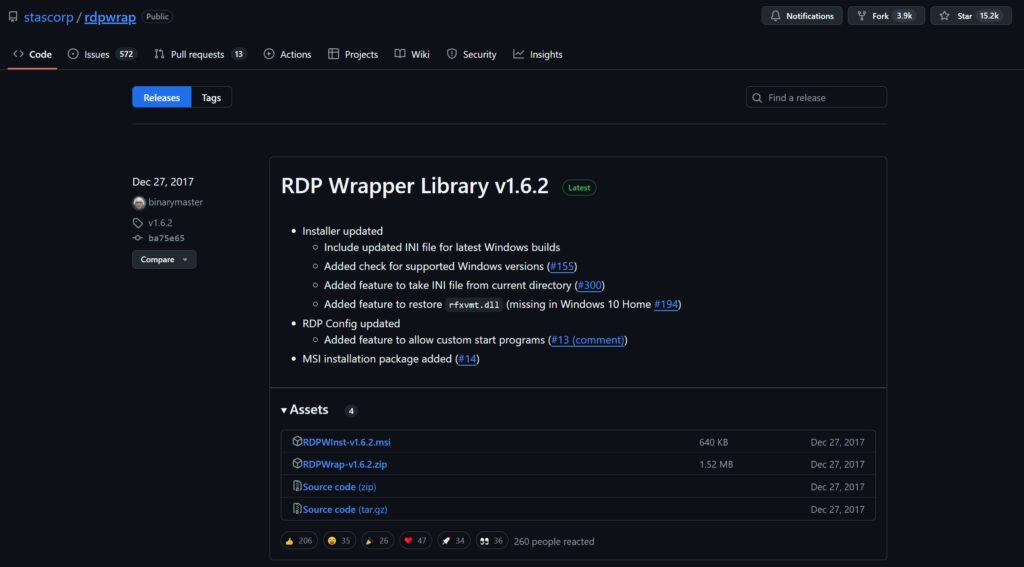This screenshot has height=567, width=1024.
Task: Open the Wiki tab
Action: 412,54
